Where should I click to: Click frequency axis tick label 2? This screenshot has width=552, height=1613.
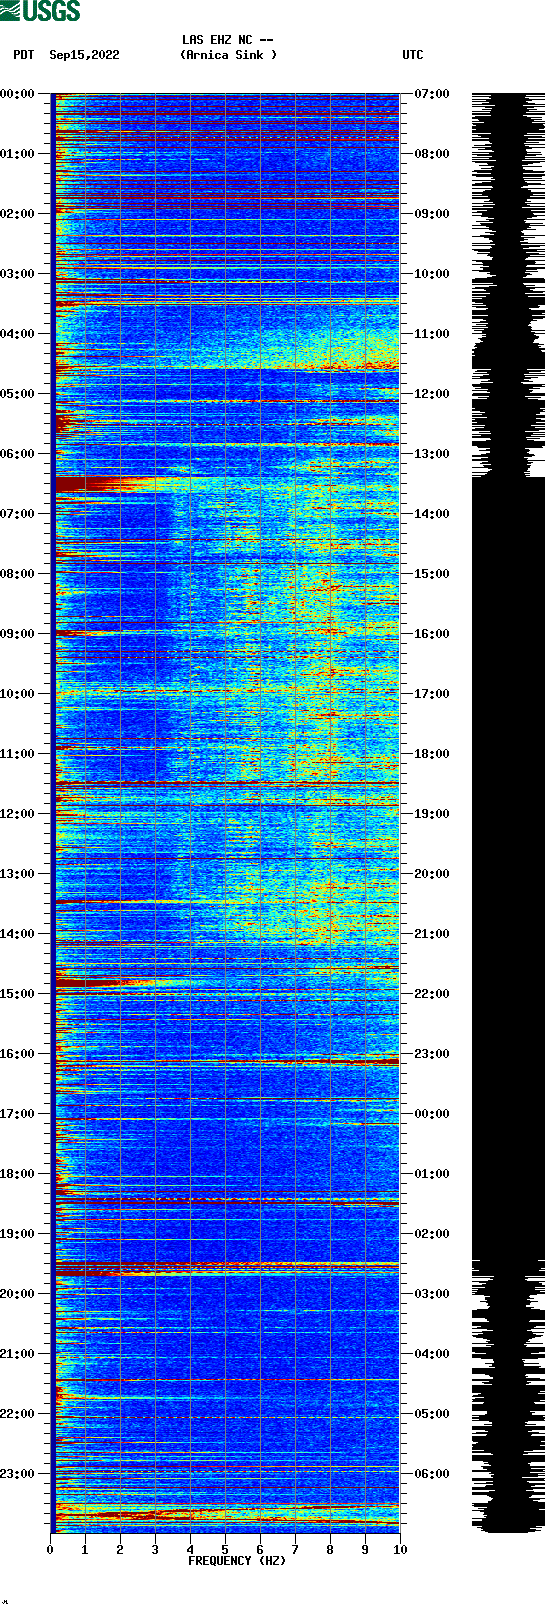(120, 1550)
